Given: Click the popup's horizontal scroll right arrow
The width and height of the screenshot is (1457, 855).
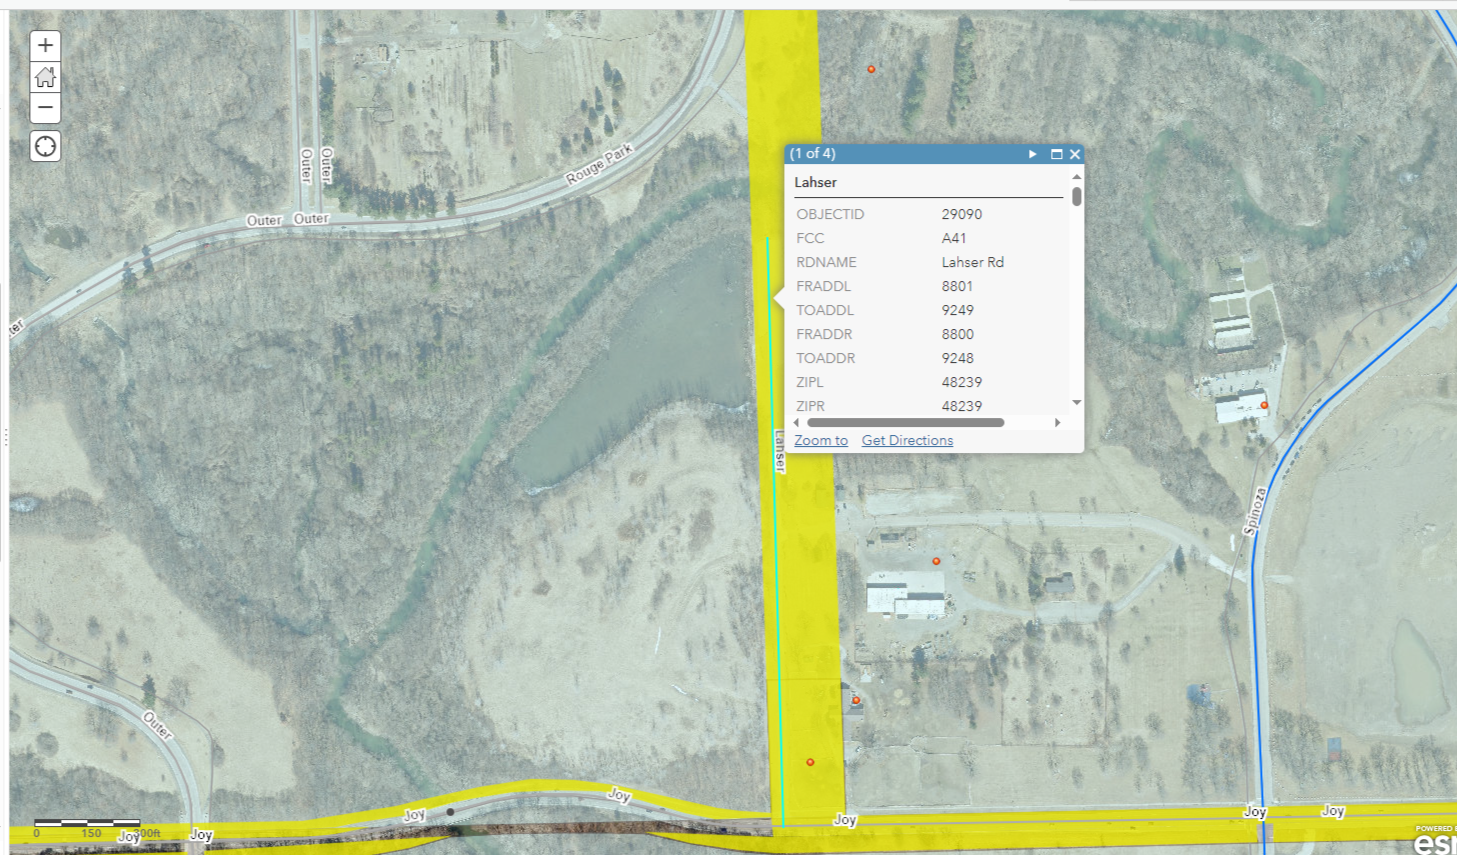Looking at the screenshot, I should click(1057, 423).
